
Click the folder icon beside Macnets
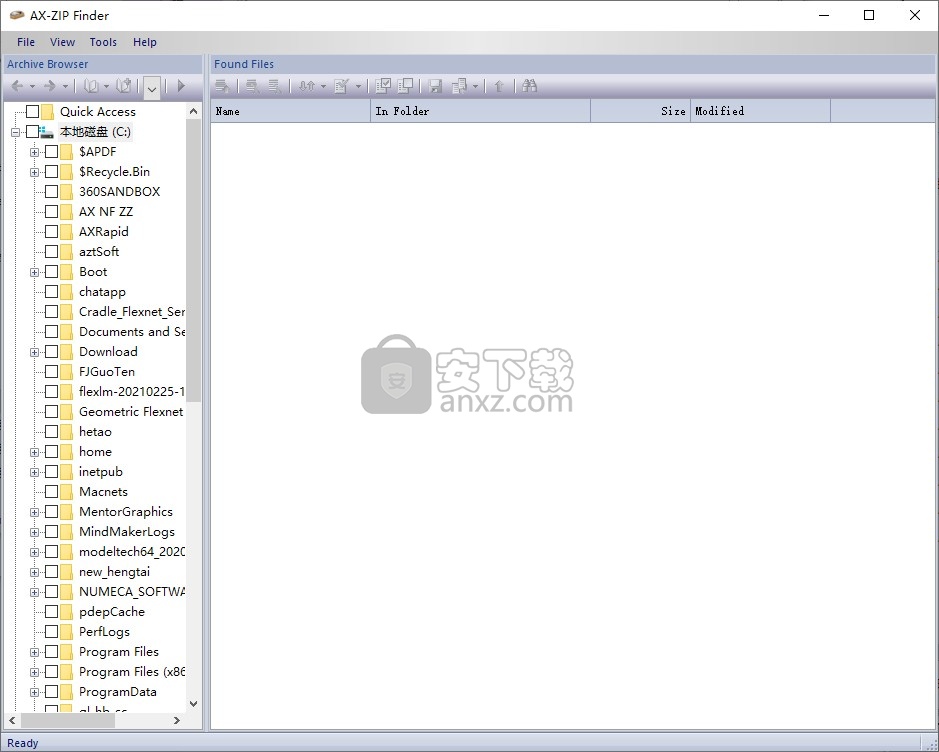coord(66,492)
